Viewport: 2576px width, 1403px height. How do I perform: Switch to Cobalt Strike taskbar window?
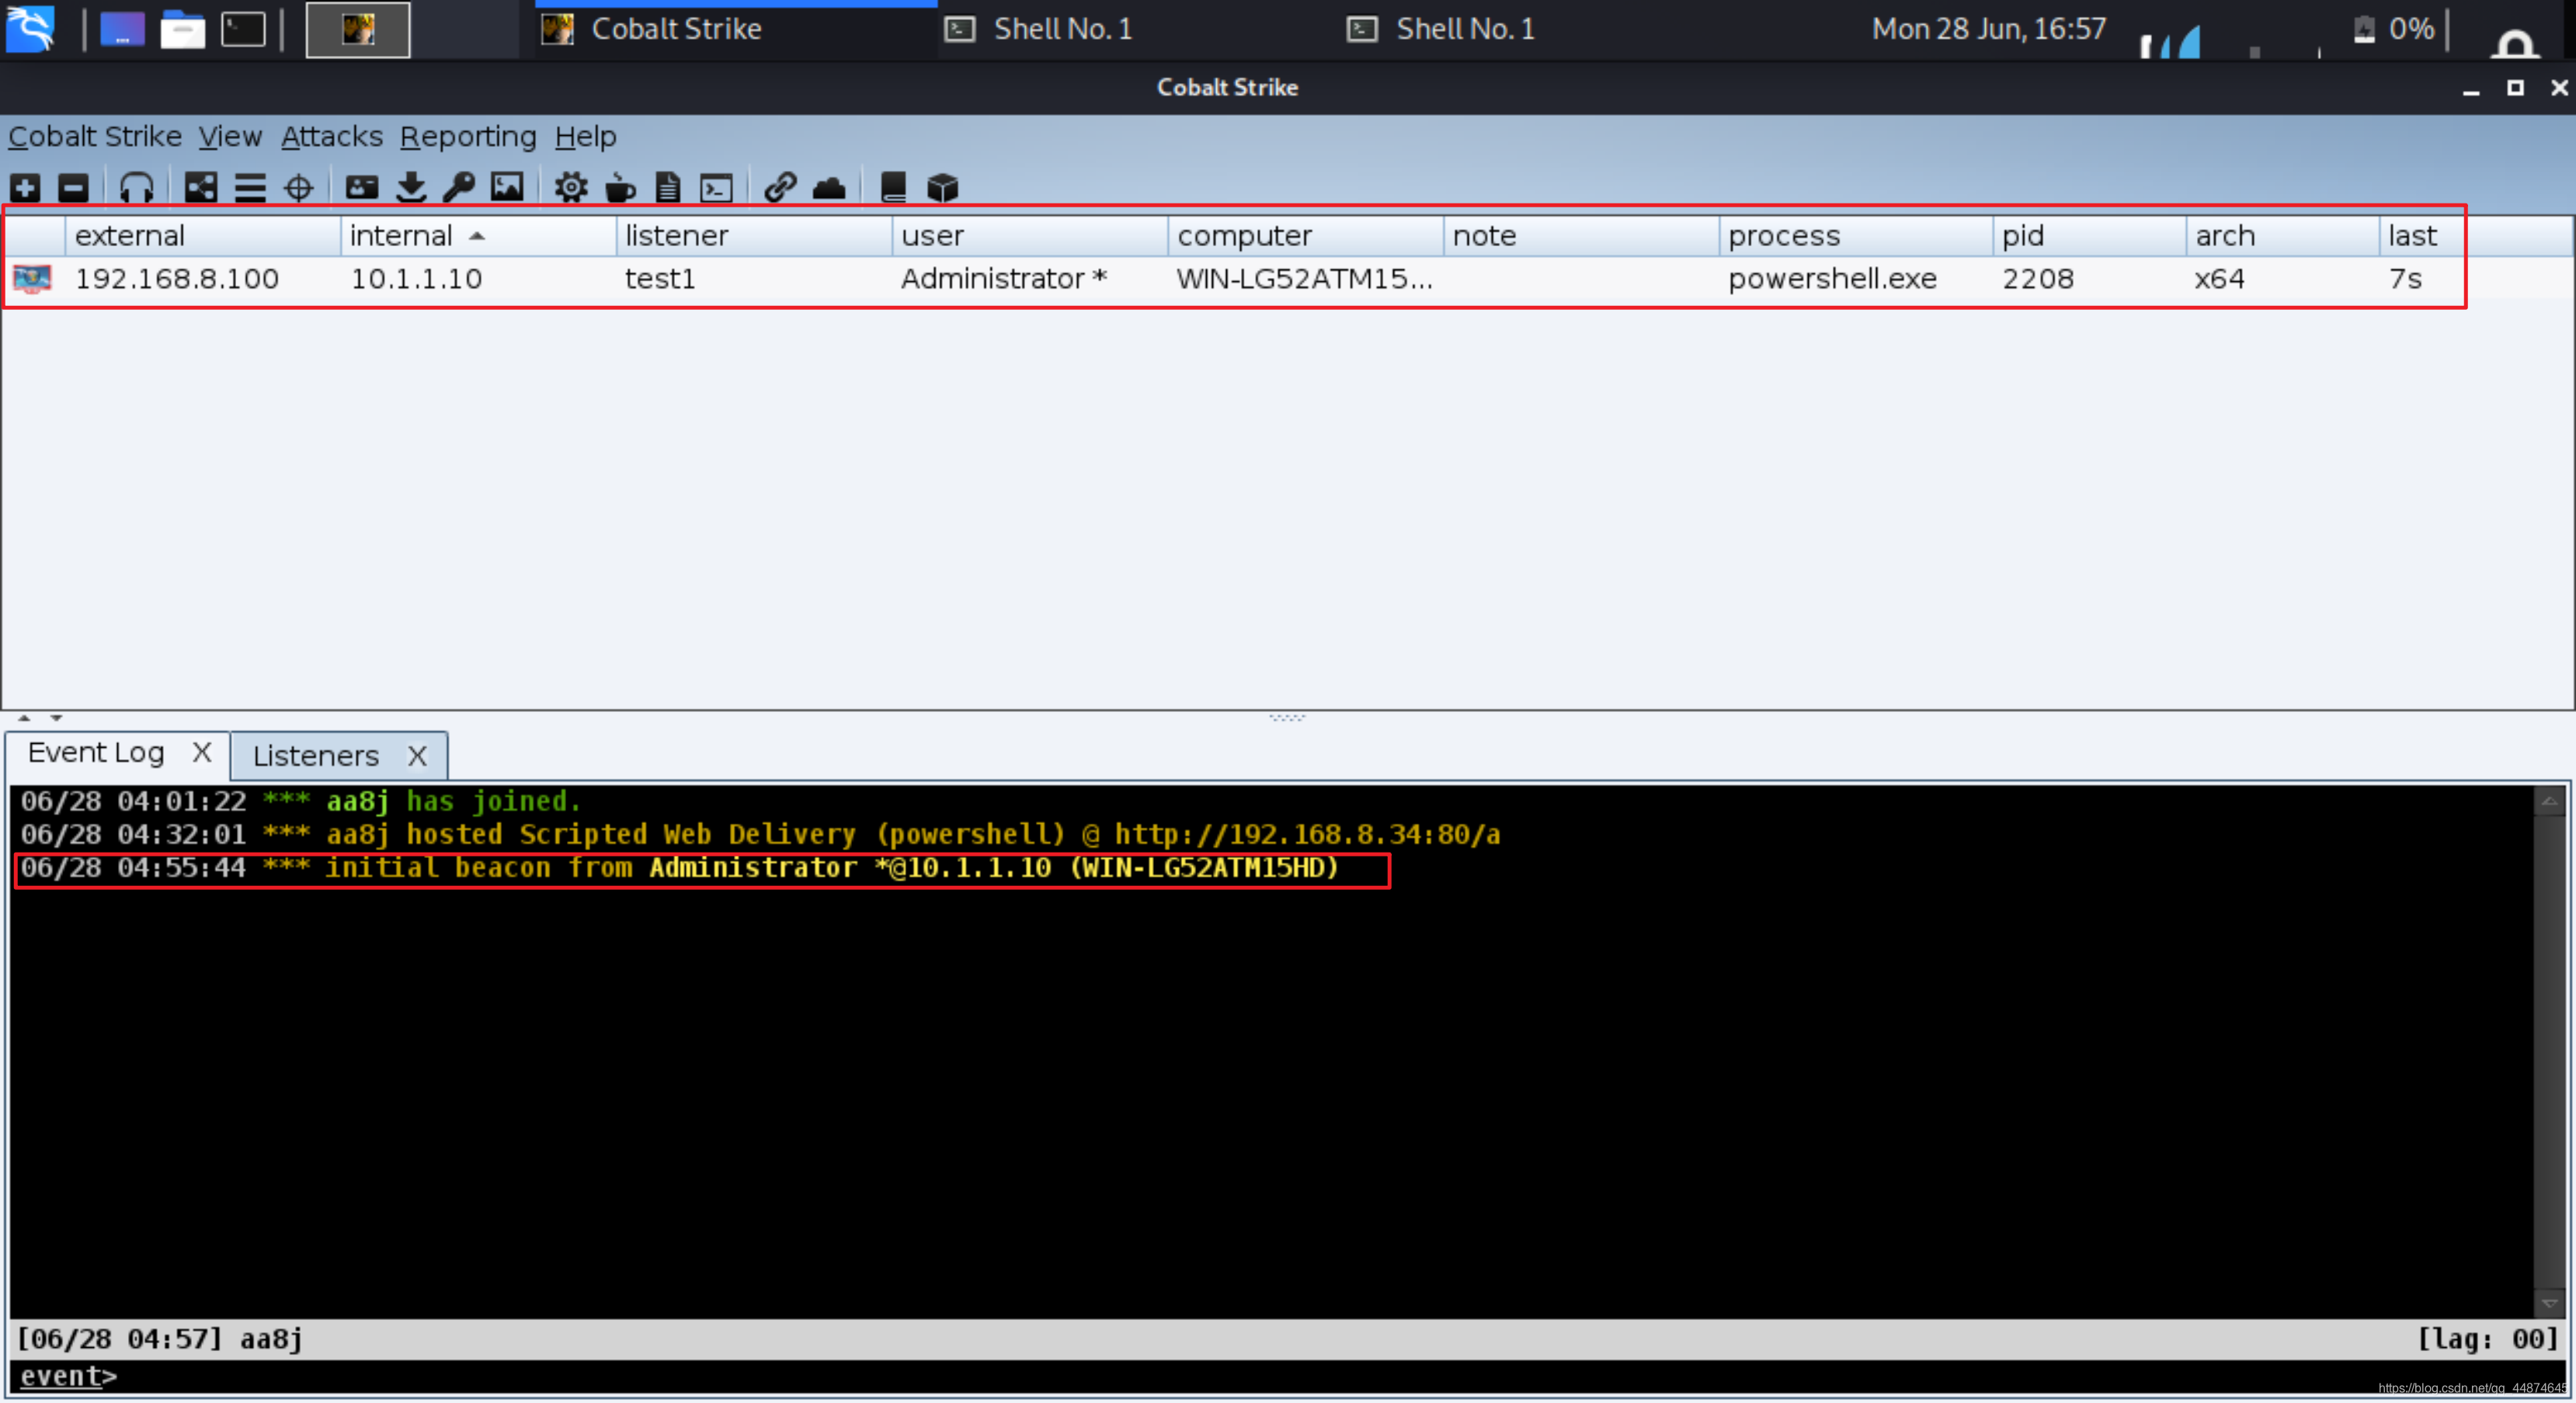click(736, 29)
